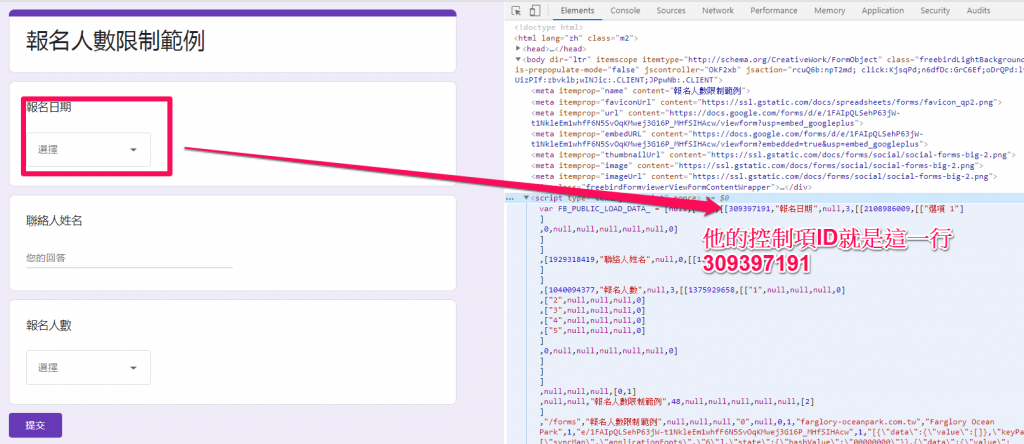The height and width of the screenshot is (444, 1024).
Task: Click the 1929318419 聯絡人姓名 code line
Action: click(620, 259)
